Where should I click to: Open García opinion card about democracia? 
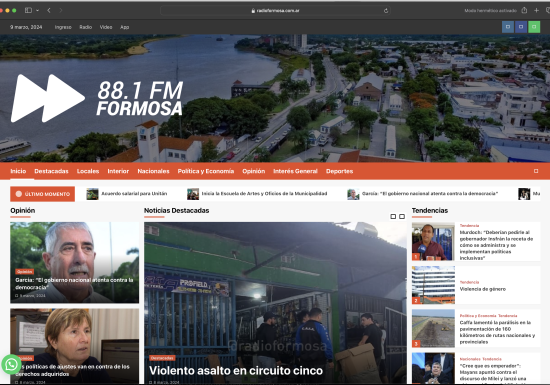click(74, 284)
